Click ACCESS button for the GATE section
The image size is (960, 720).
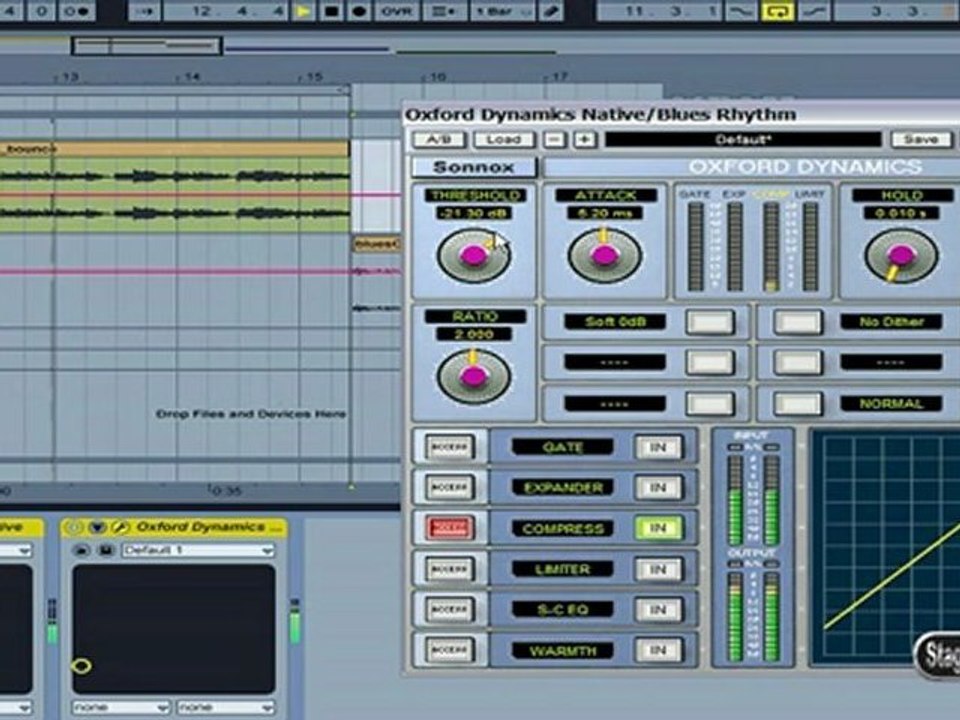[x=449, y=447]
